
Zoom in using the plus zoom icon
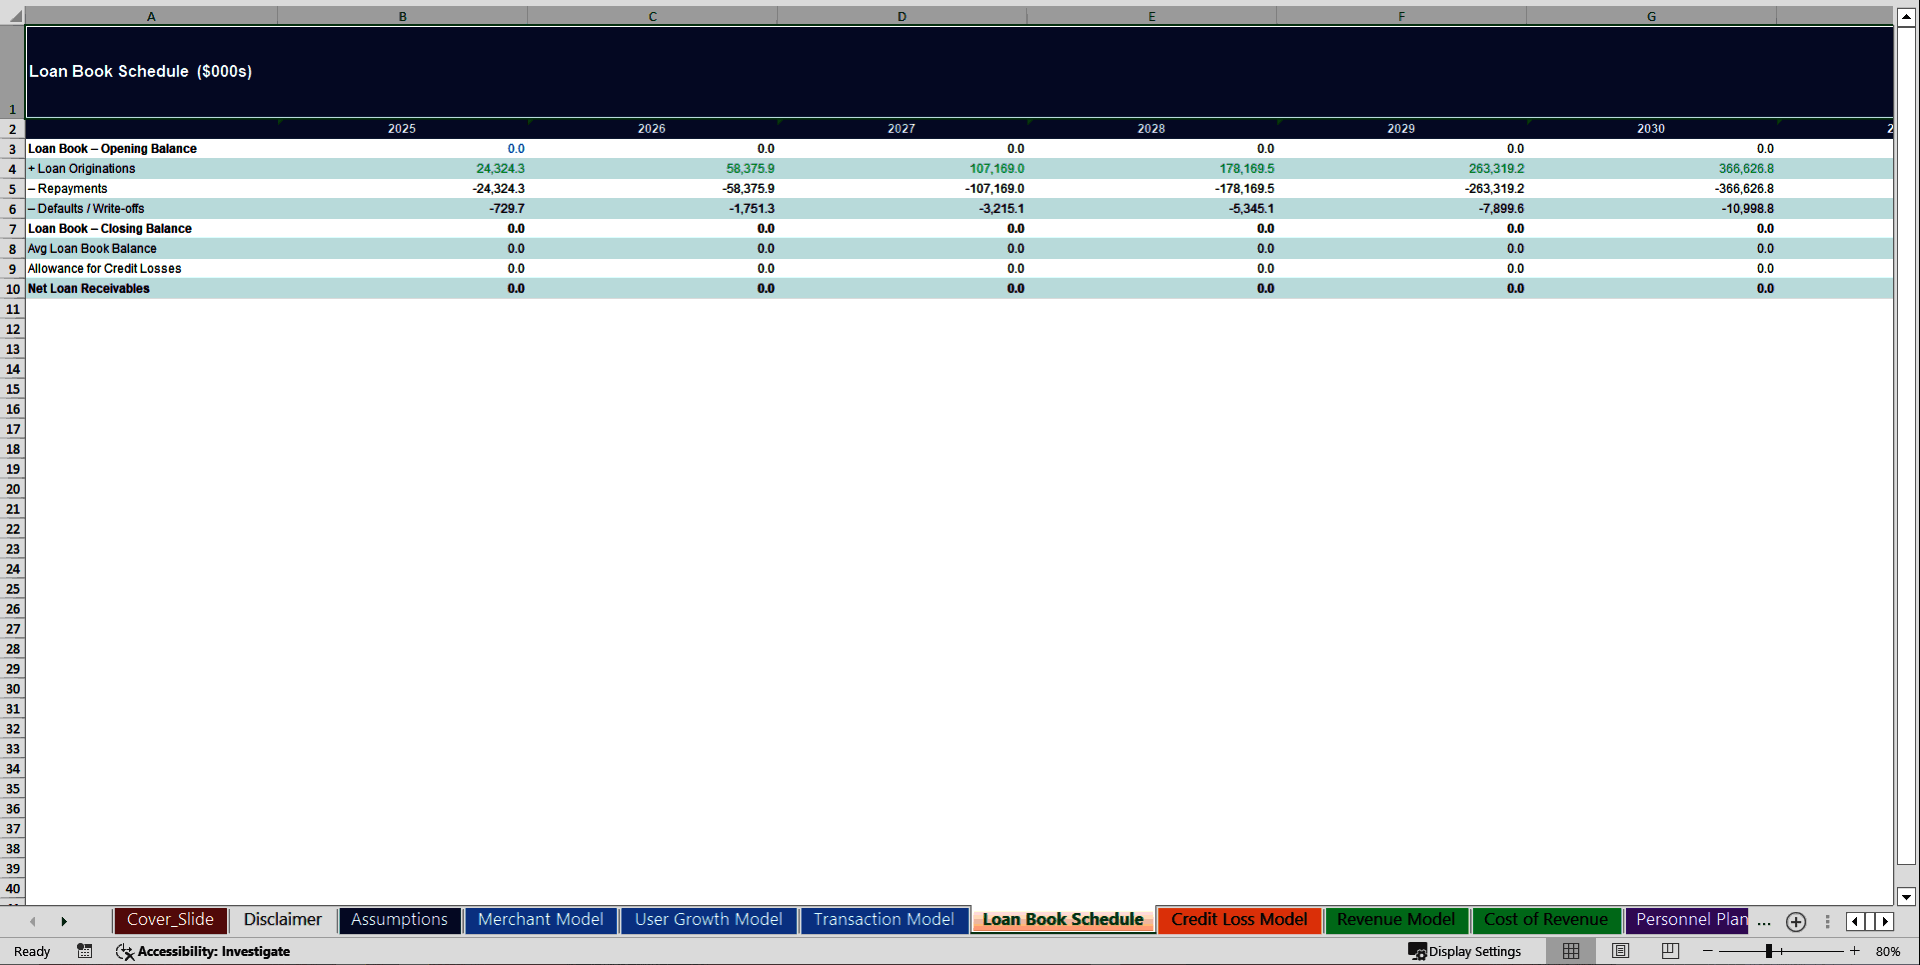1854,951
